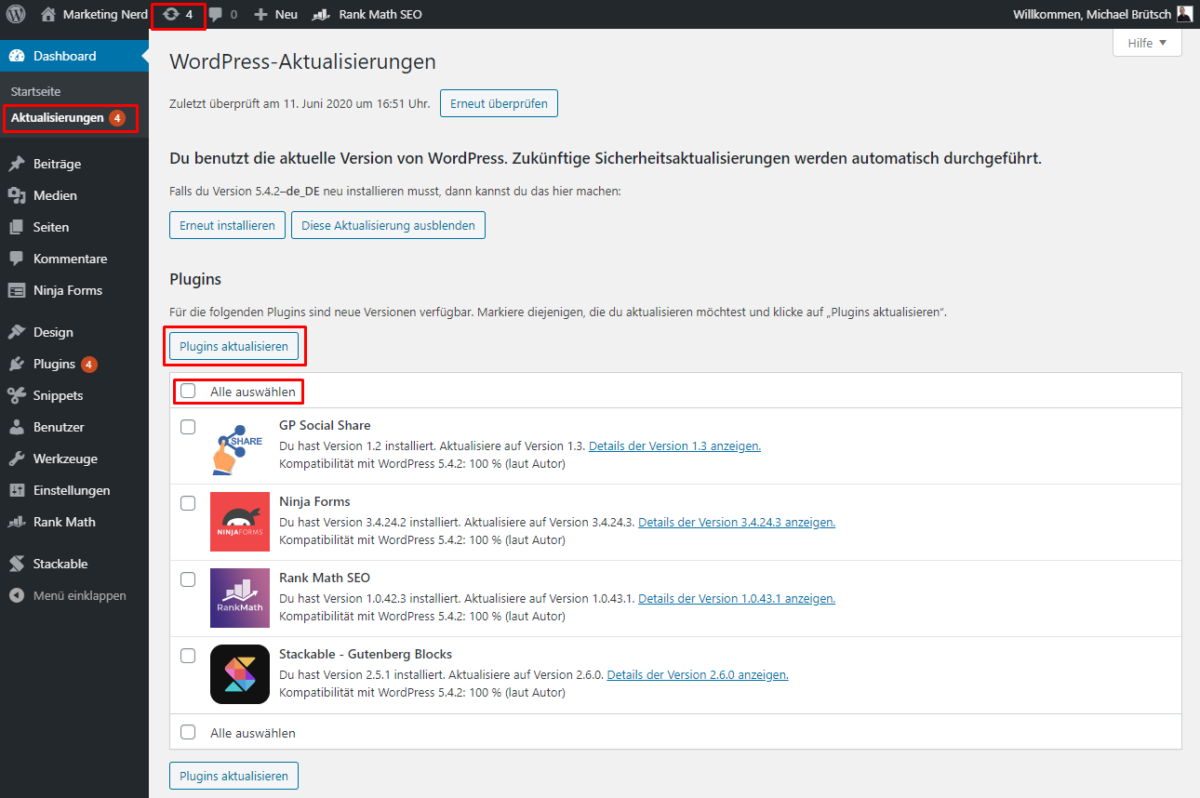1200x798 pixels.
Task: Click the Stackable Gutenberg Blocks plugin logo
Action: coord(239,674)
